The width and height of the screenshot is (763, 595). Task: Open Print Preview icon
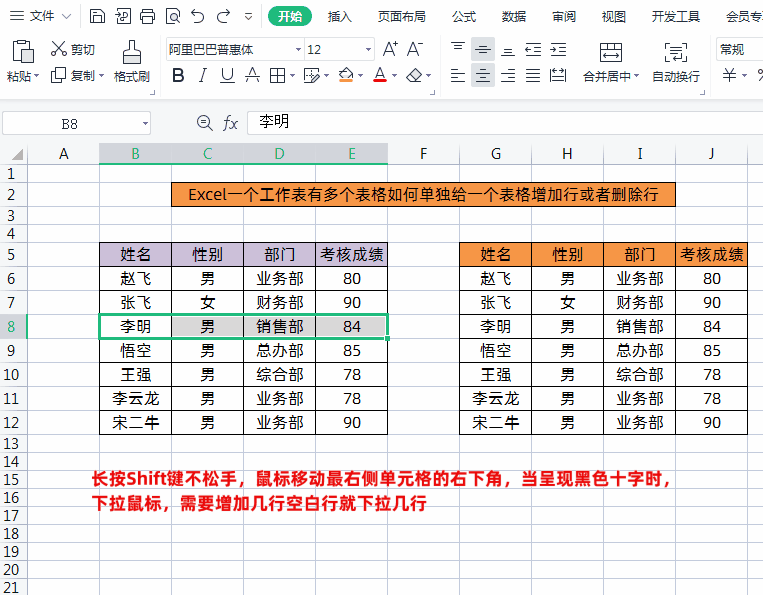[173, 17]
